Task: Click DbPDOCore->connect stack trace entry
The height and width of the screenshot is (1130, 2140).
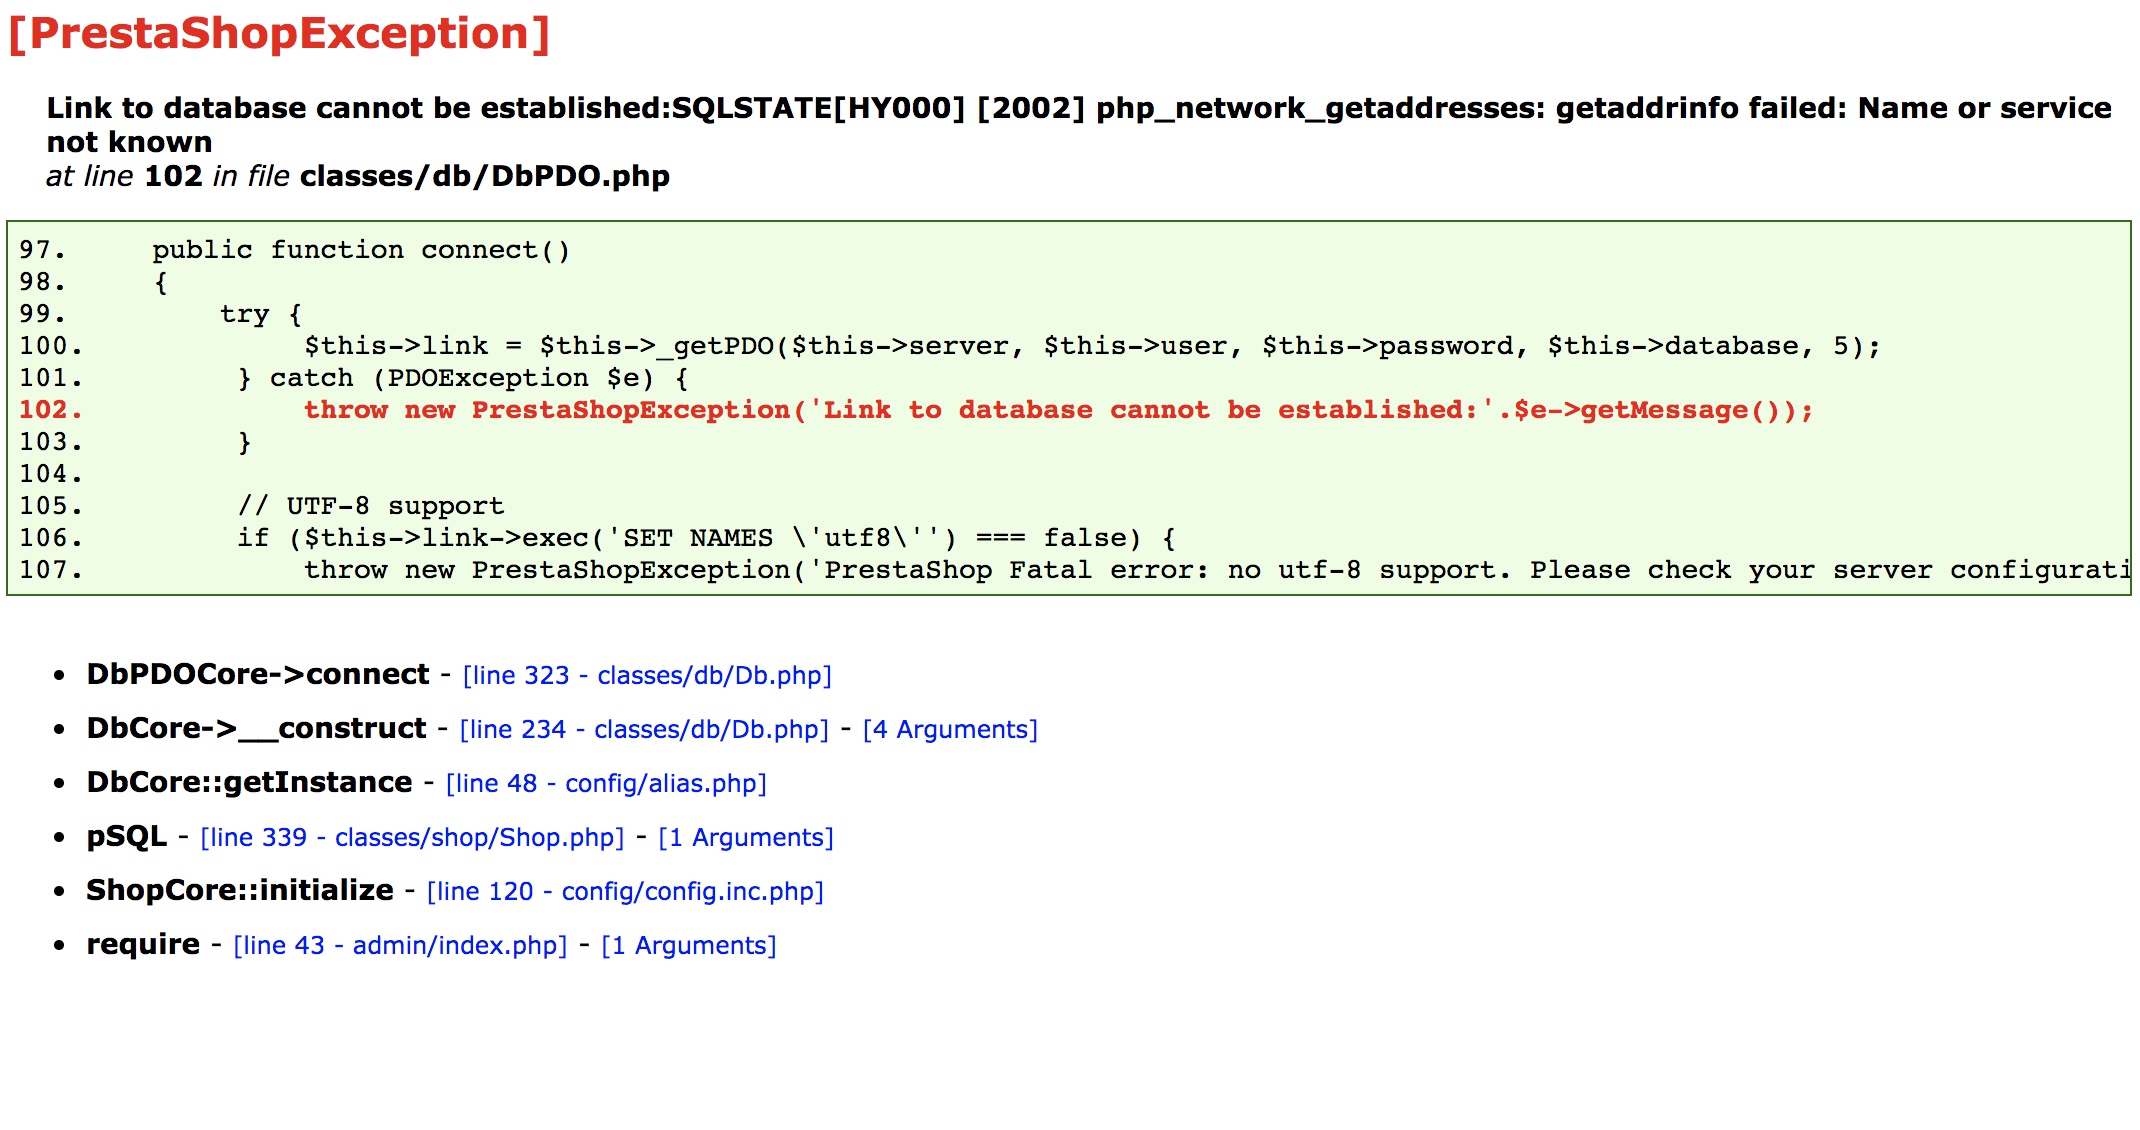Action: click(x=258, y=675)
